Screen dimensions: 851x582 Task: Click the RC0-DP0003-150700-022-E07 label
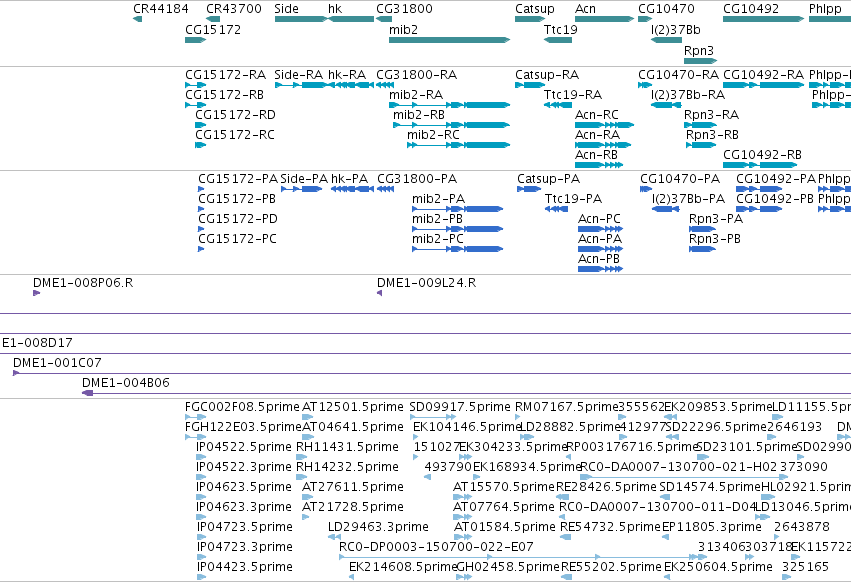tap(436, 547)
